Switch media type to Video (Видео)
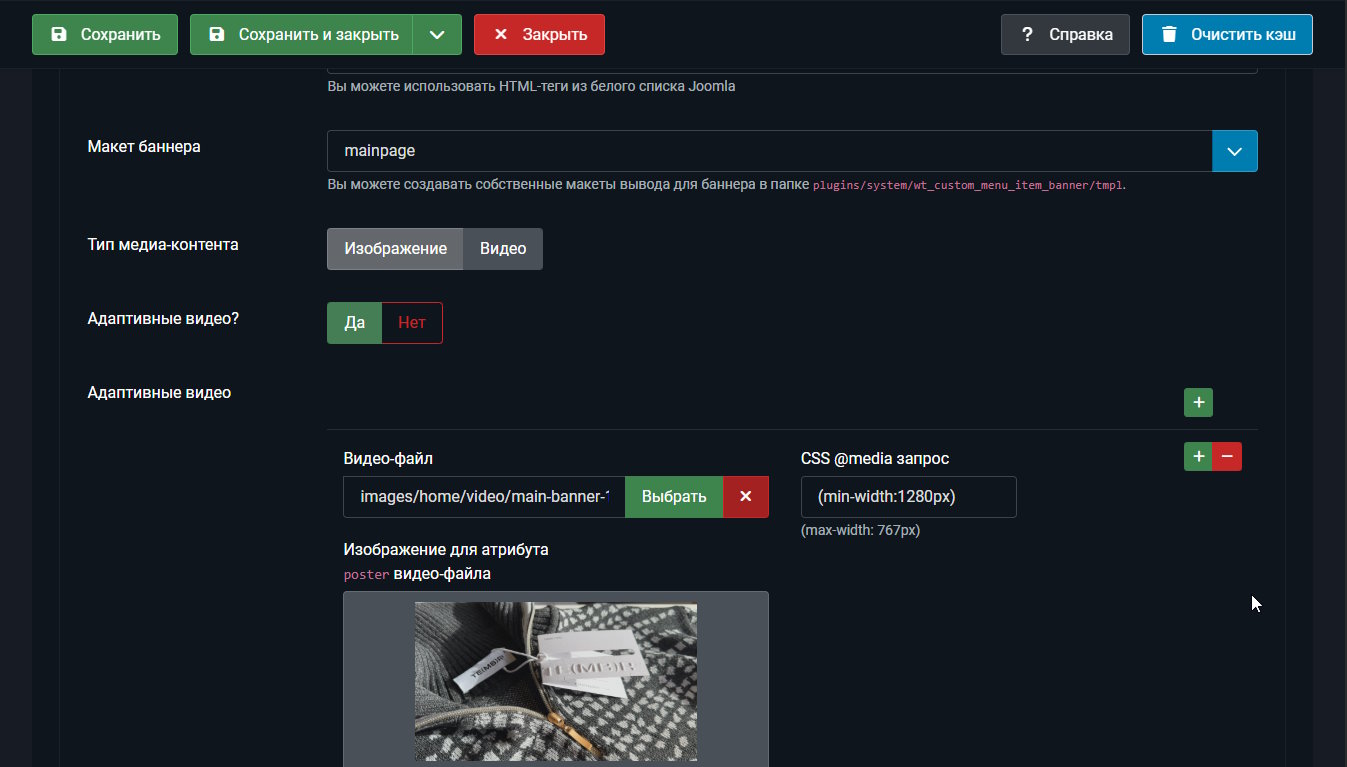Viewport: 1347px width, 767px height. pos(503,249)
